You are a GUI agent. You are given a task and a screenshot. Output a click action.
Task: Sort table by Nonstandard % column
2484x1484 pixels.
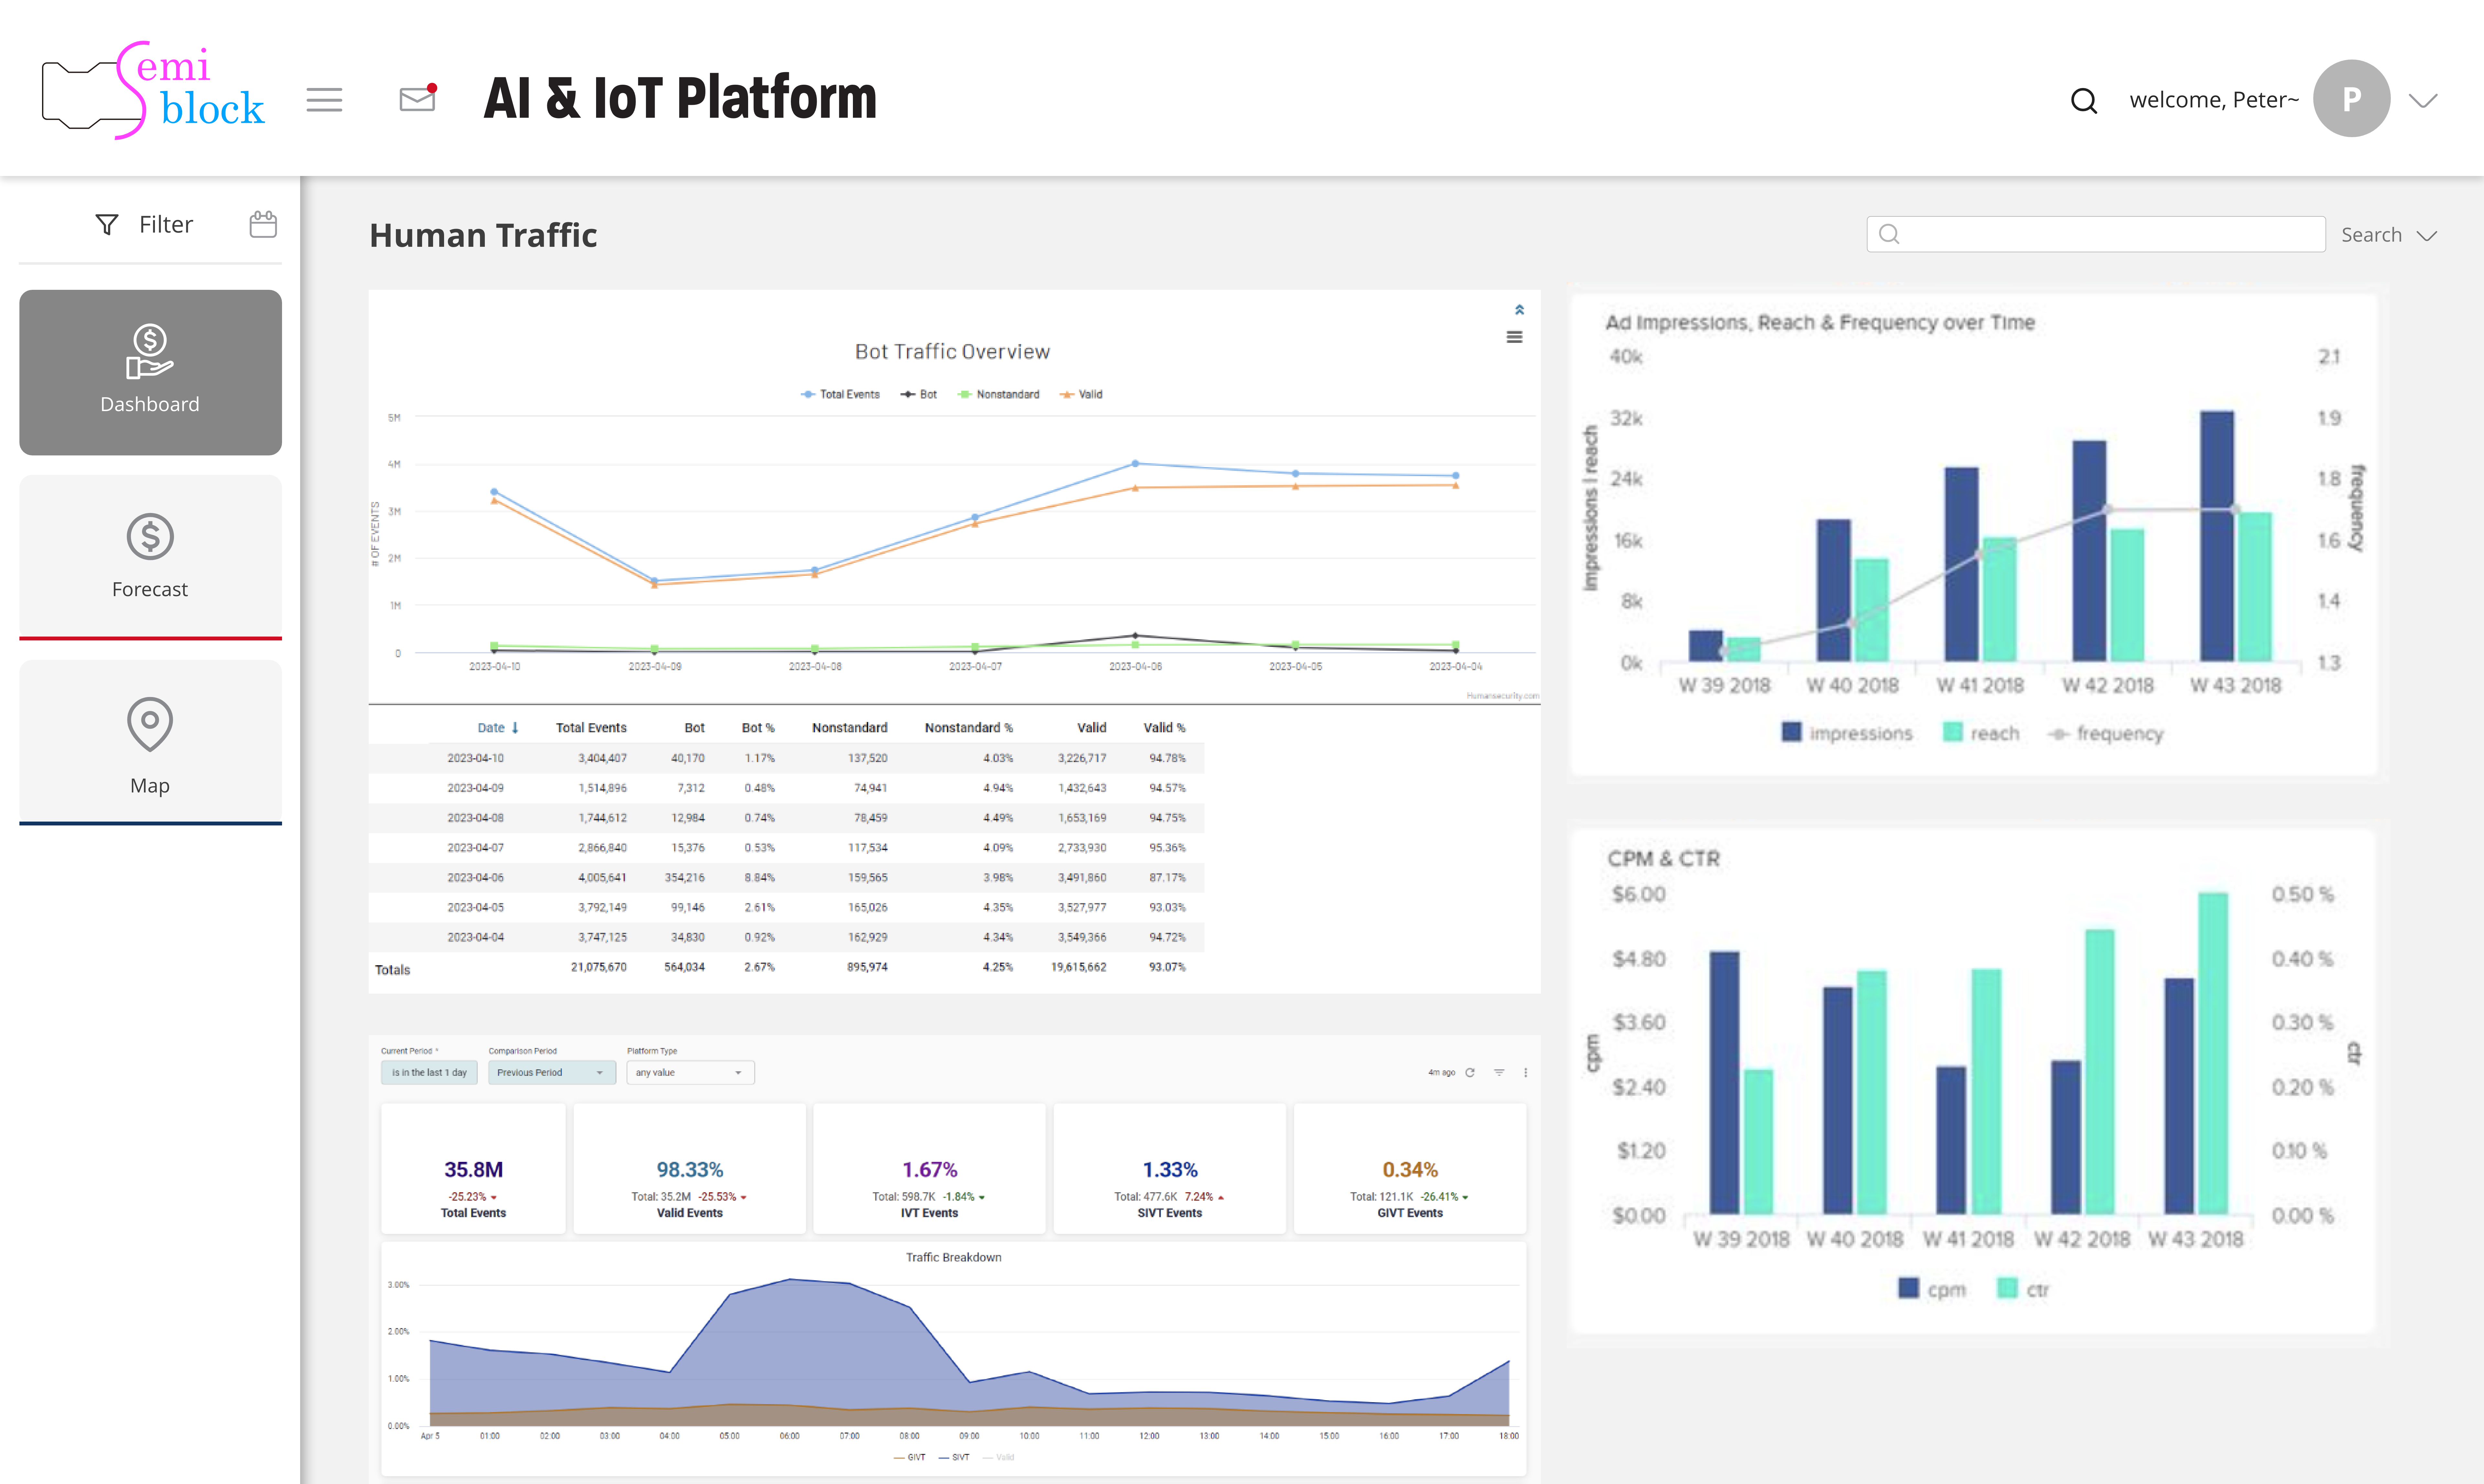click(969, 728)
